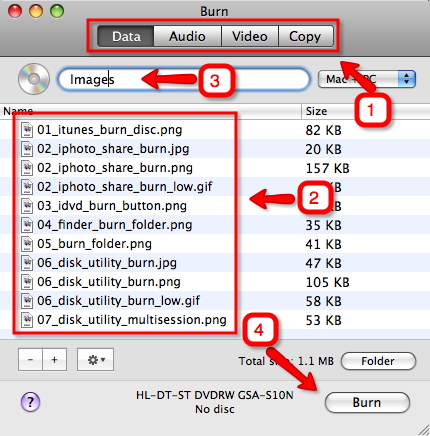Switch to the Data tab

pos(126,36)
